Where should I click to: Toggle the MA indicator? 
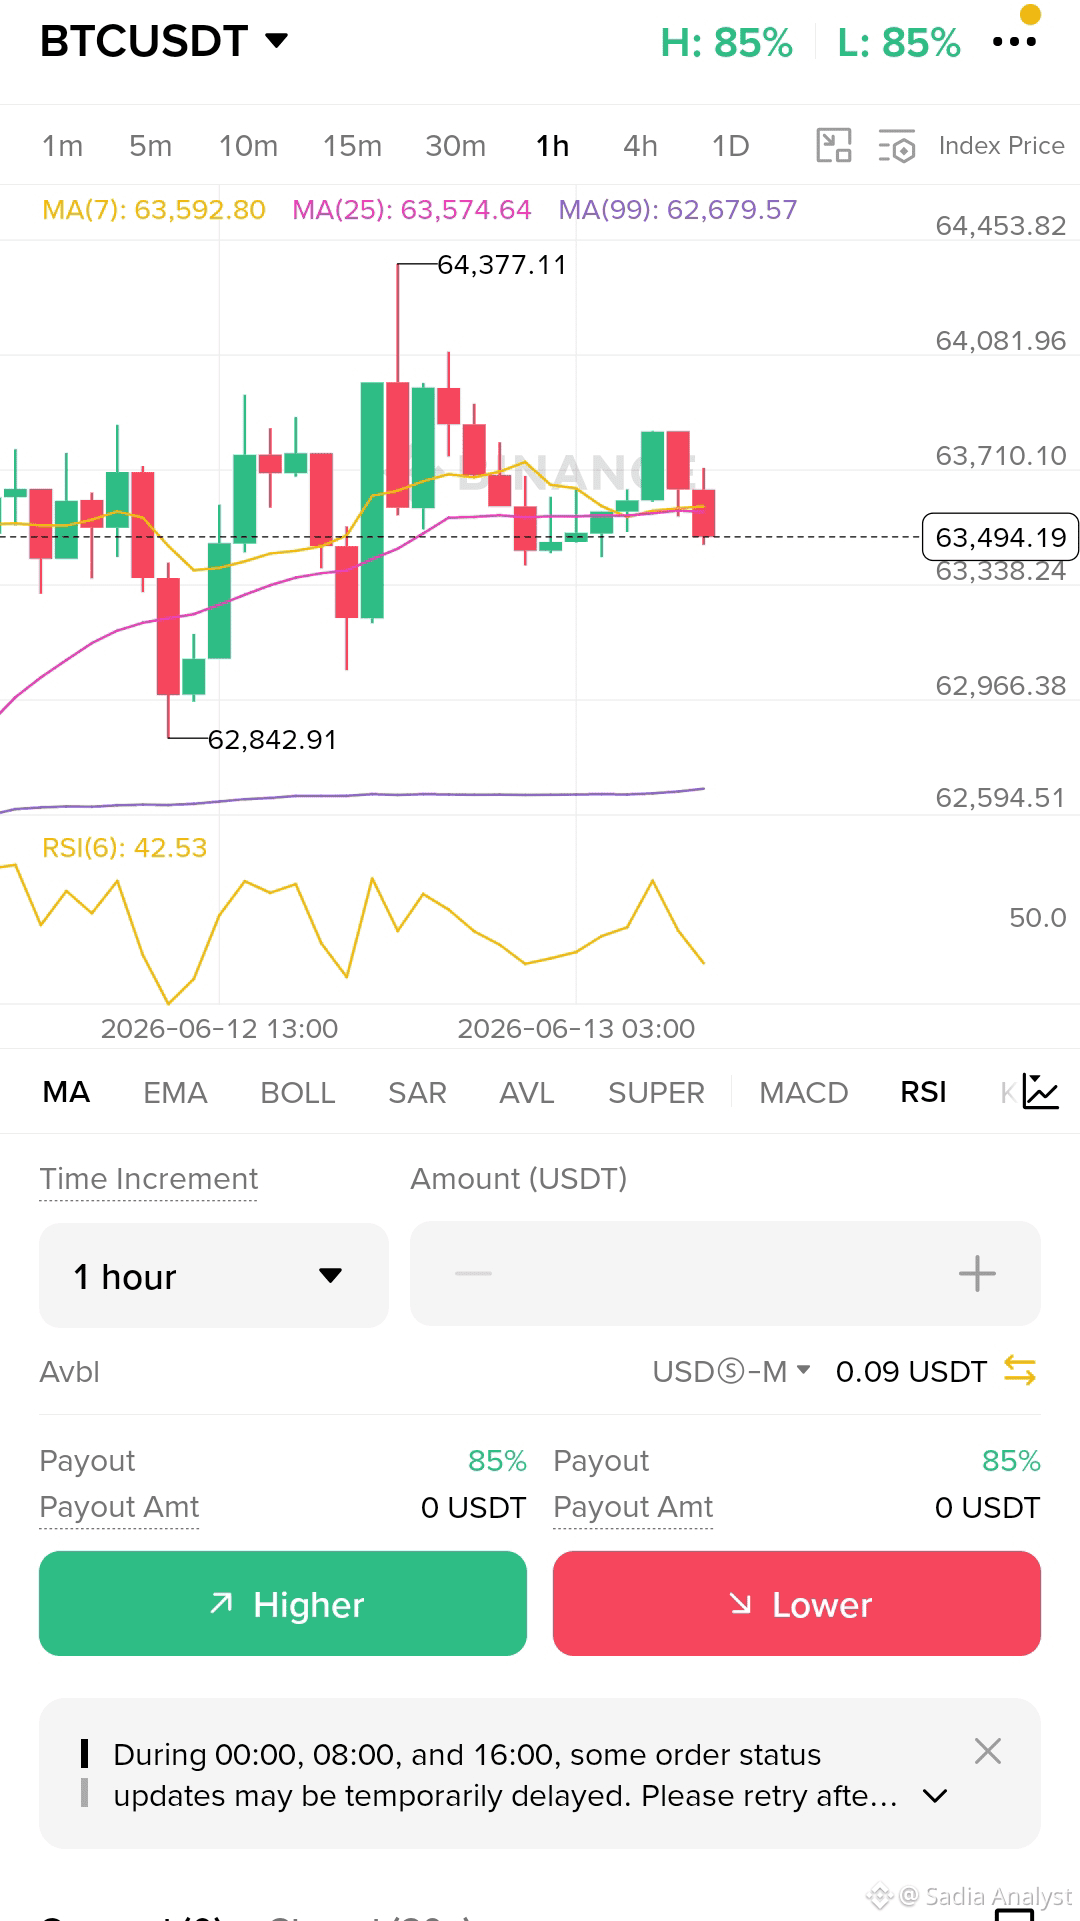coord(66,1092)
